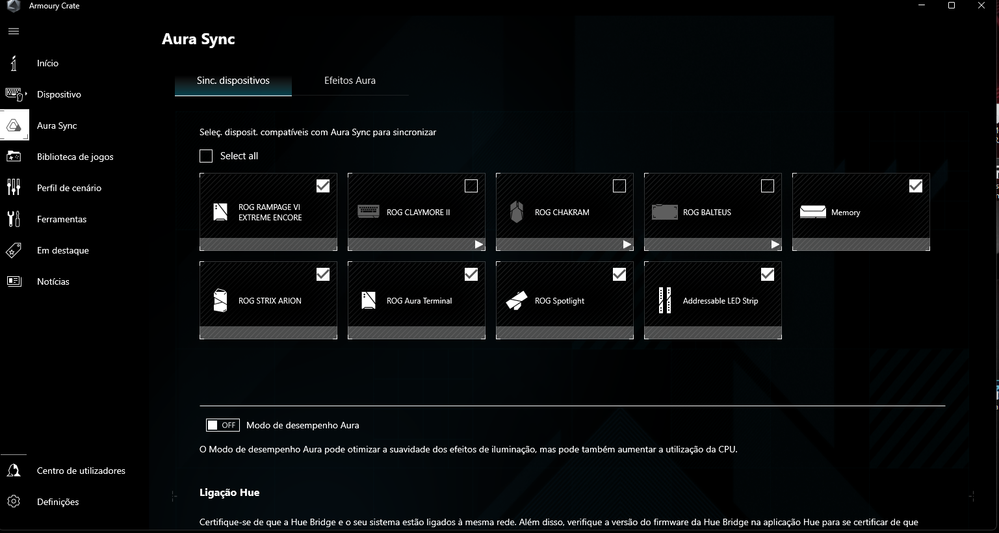999x533 pixels.
Task: Click the Ligação Hue heading
Action: coord(229,493)
